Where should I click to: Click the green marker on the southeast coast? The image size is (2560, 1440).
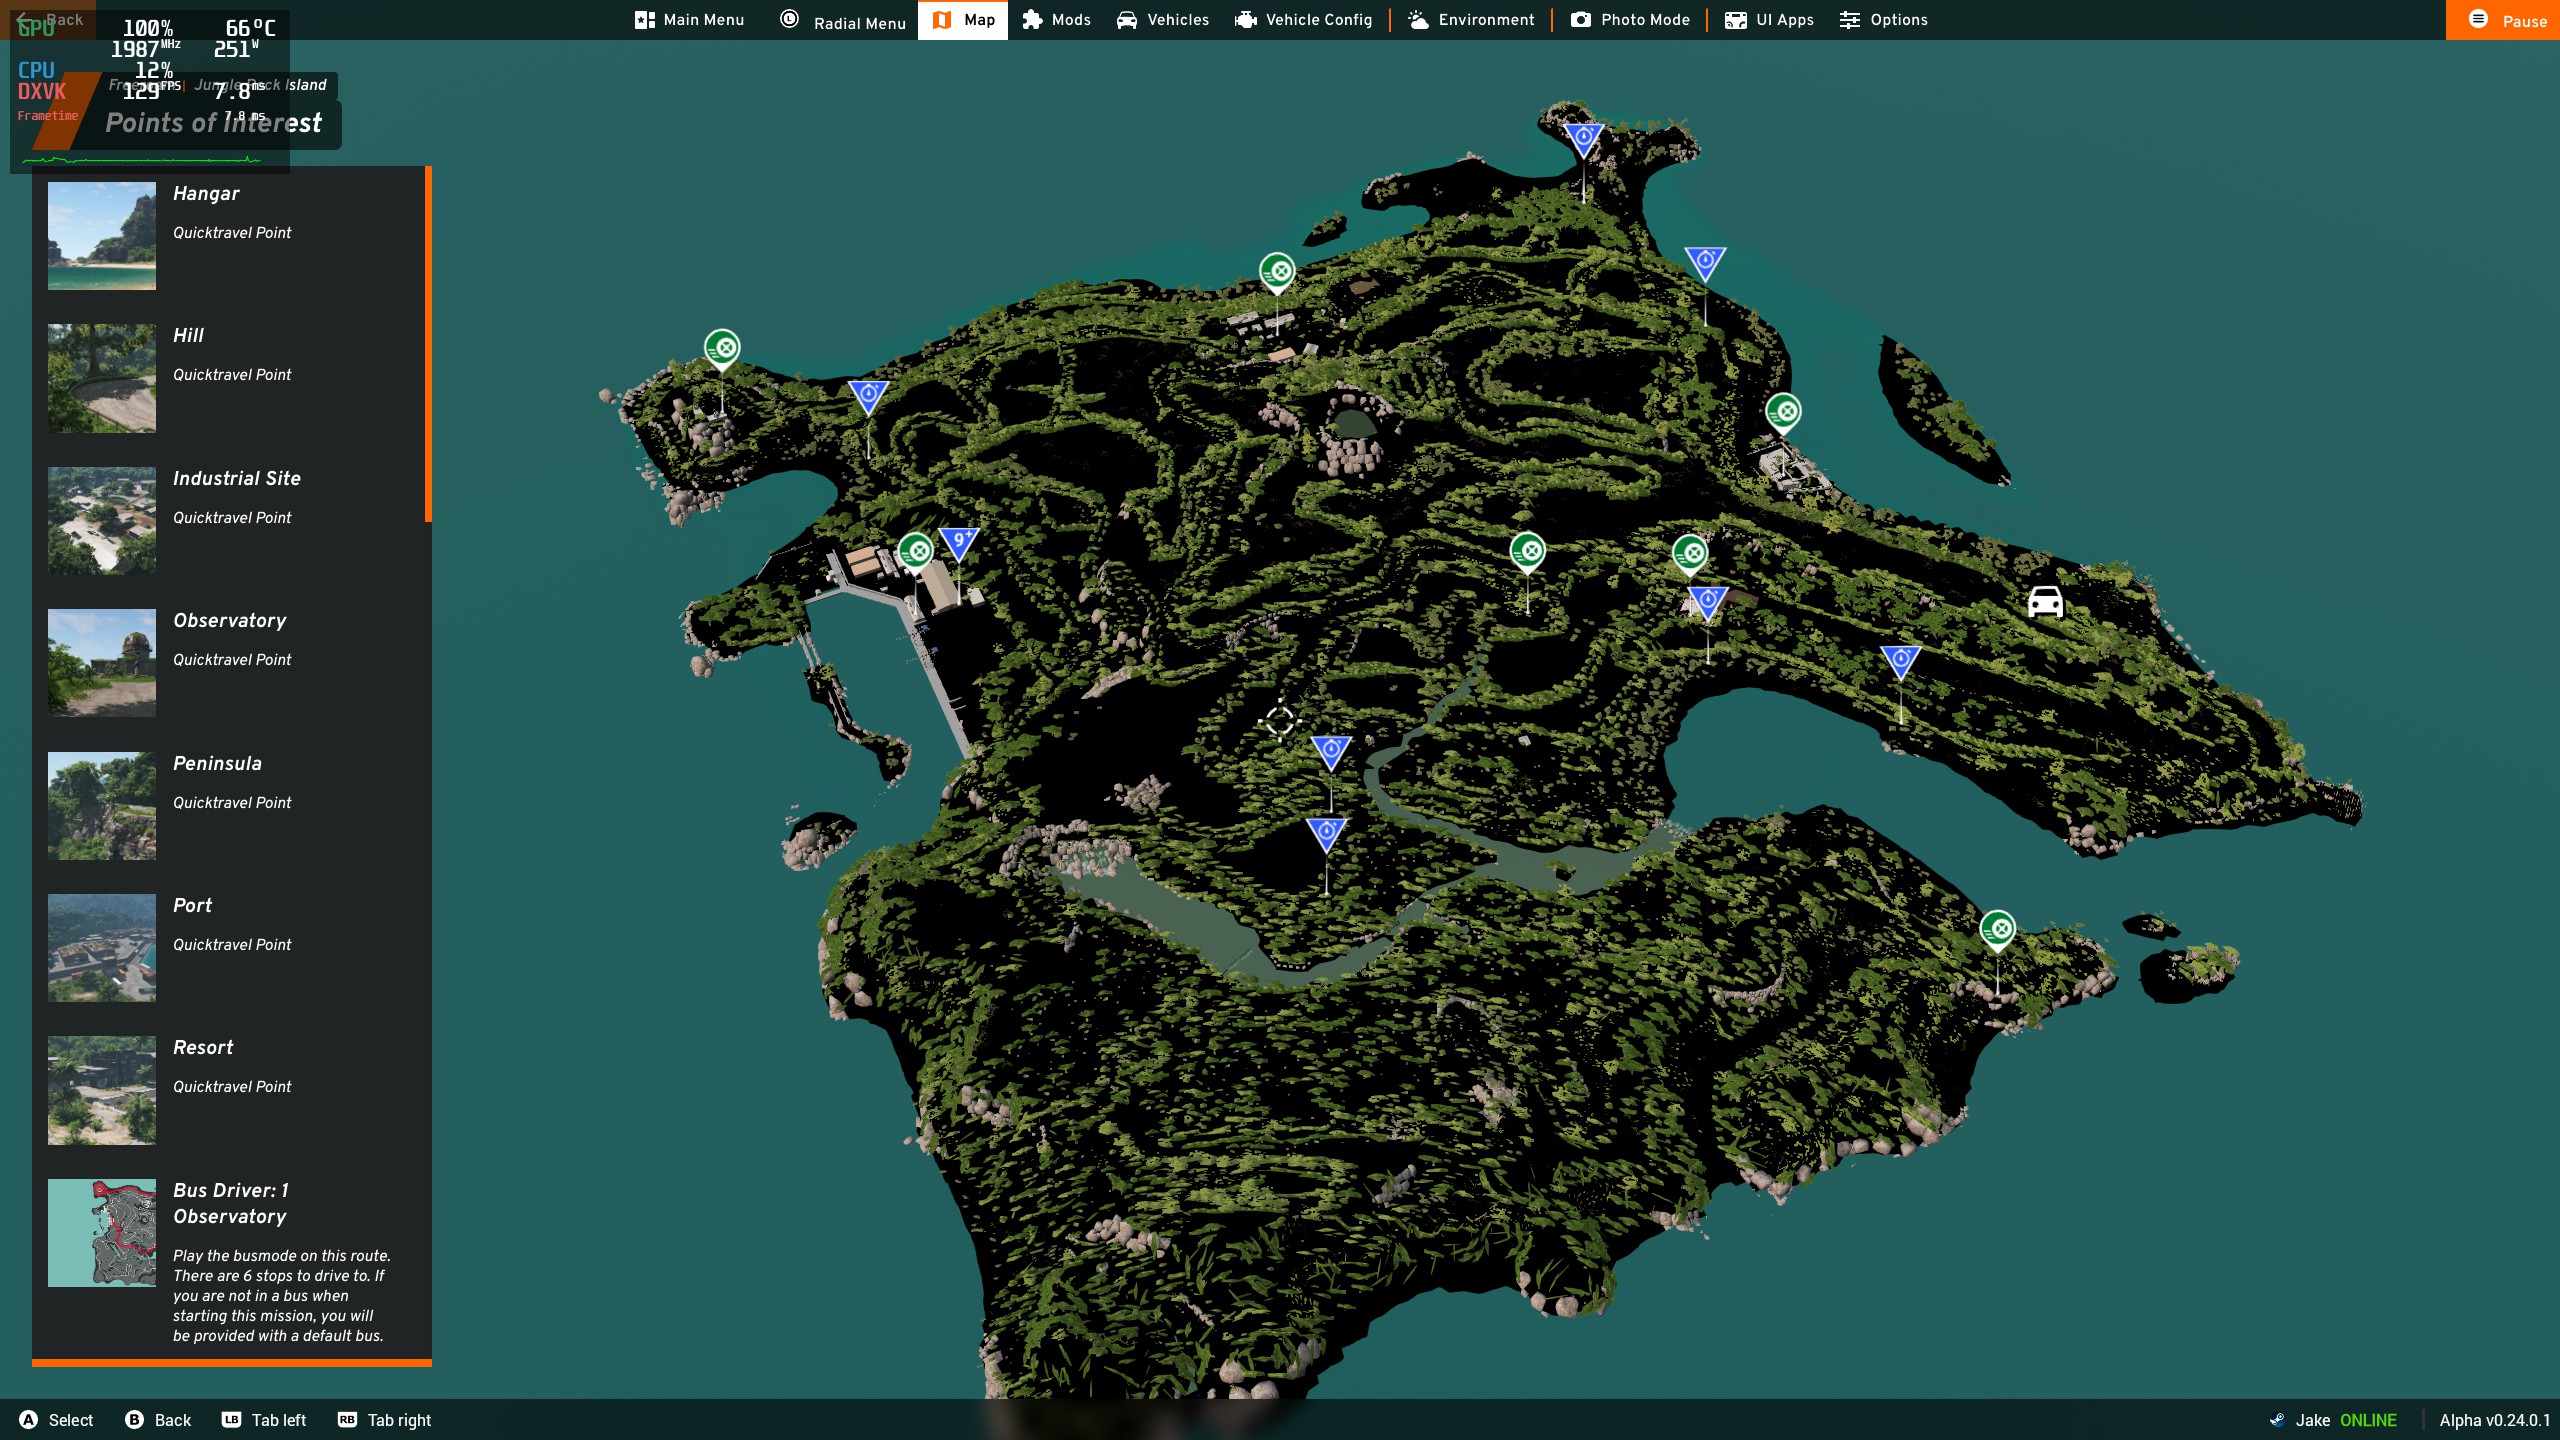pyautogui.click(x=1998, y=931)
